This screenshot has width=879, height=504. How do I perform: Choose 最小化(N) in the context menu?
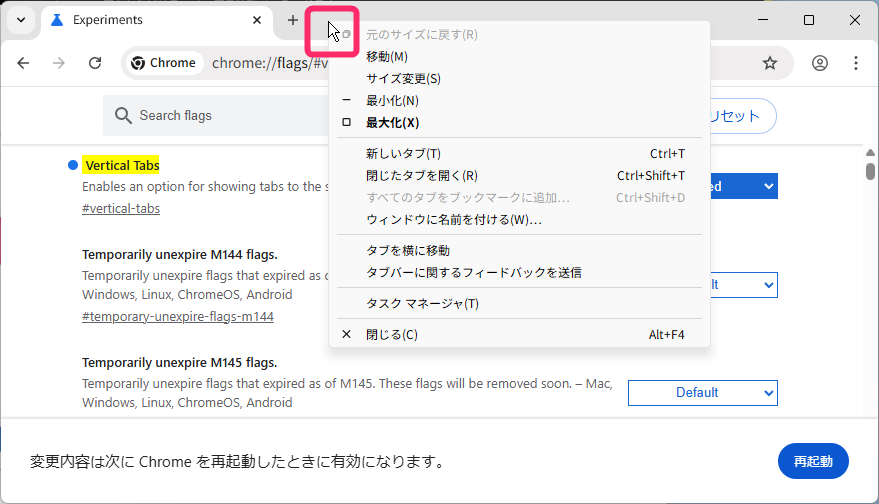click(x=519, y=101)
